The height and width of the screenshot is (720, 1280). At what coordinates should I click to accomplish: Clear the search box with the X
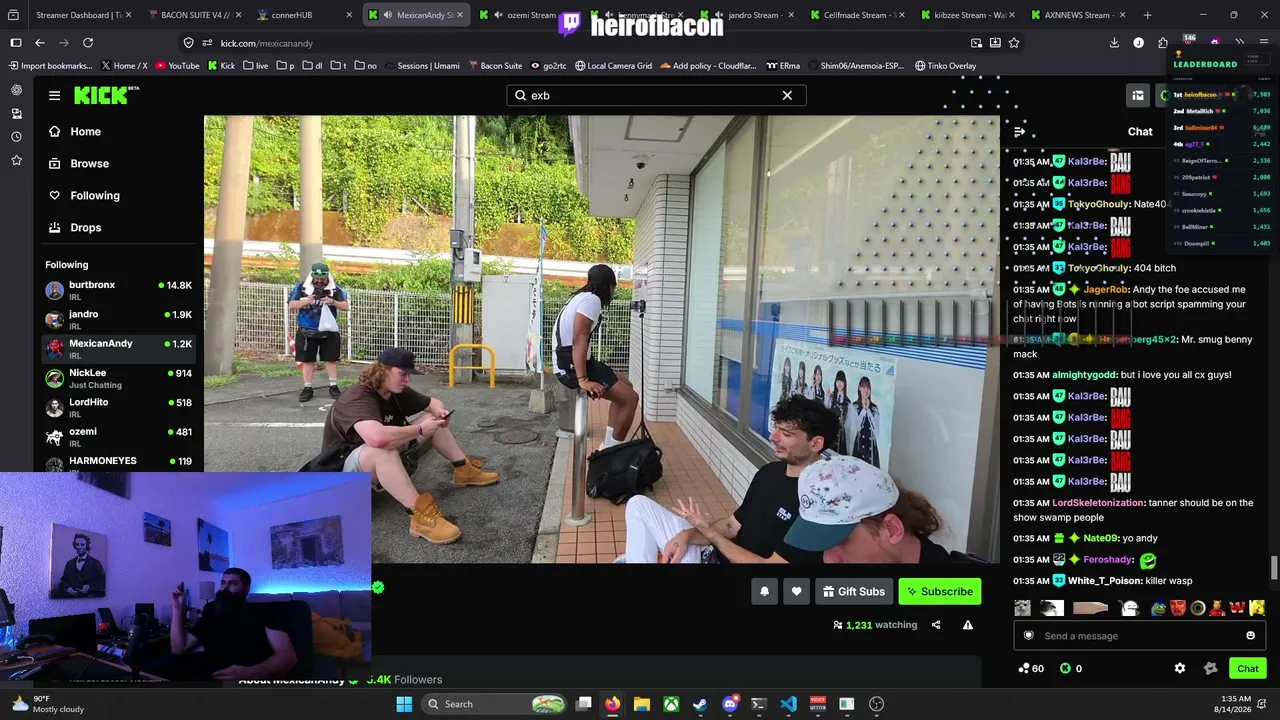(x=787, y=95)
